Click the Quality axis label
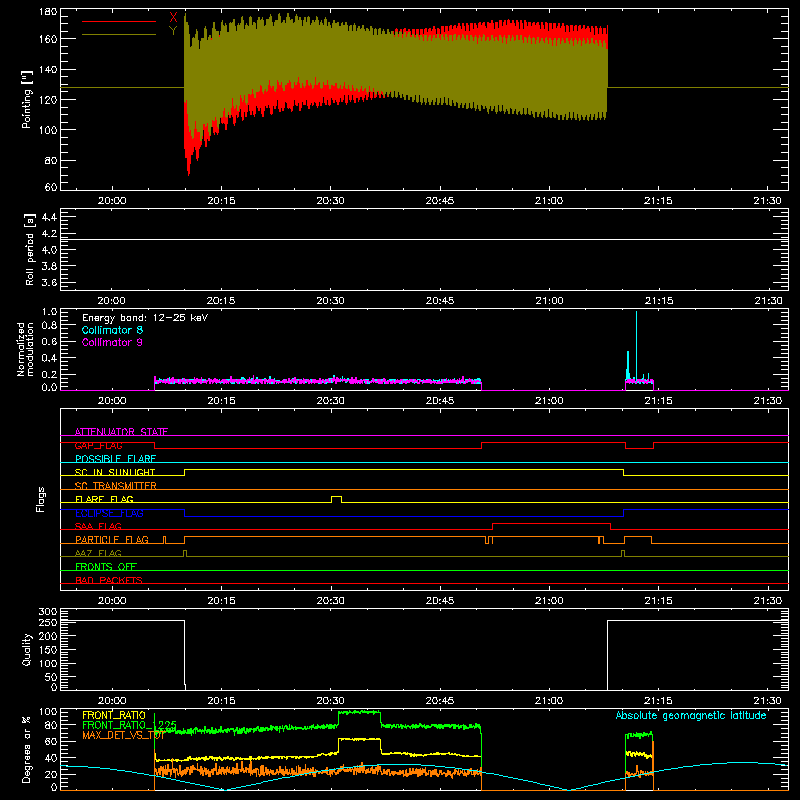The width and height of the screenshot is (800, 800). 27,649
